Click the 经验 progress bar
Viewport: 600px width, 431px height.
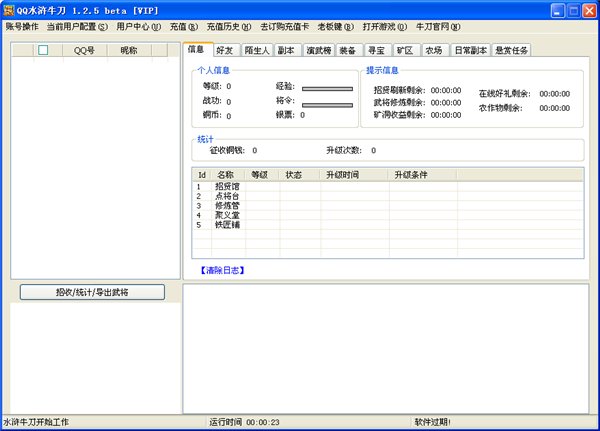pos(327,89)
